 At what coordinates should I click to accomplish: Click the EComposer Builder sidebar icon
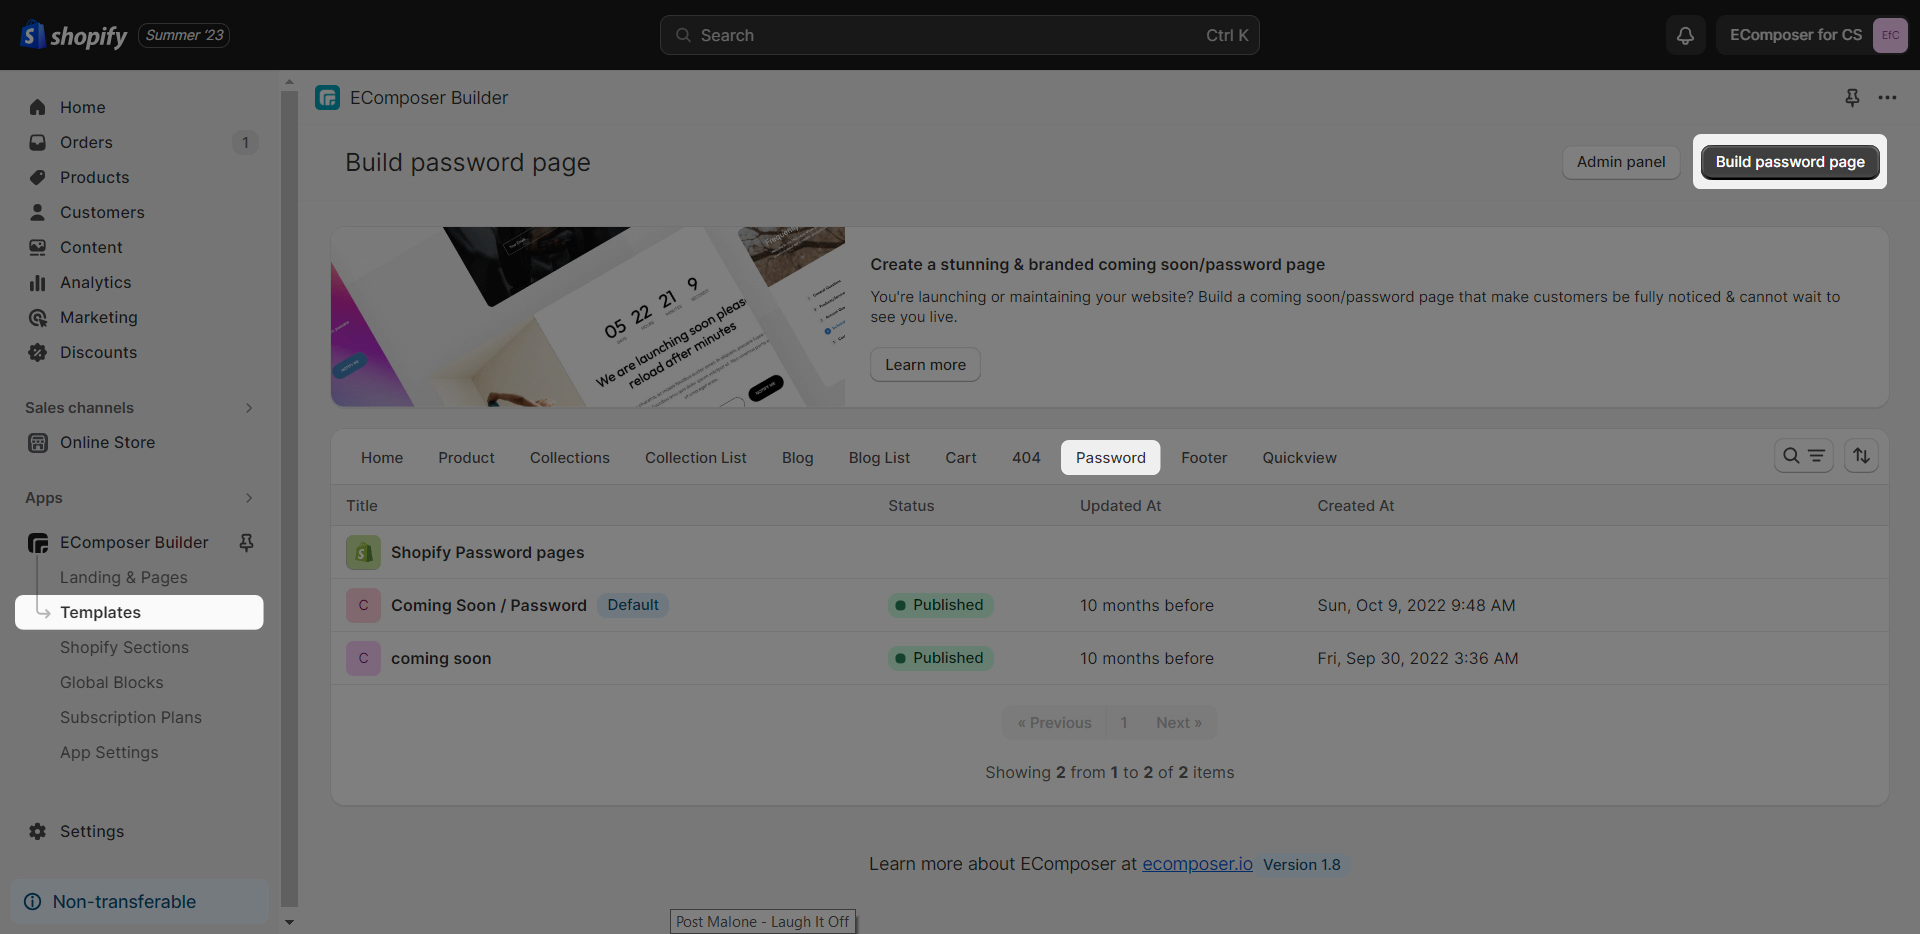coord(38,543)
